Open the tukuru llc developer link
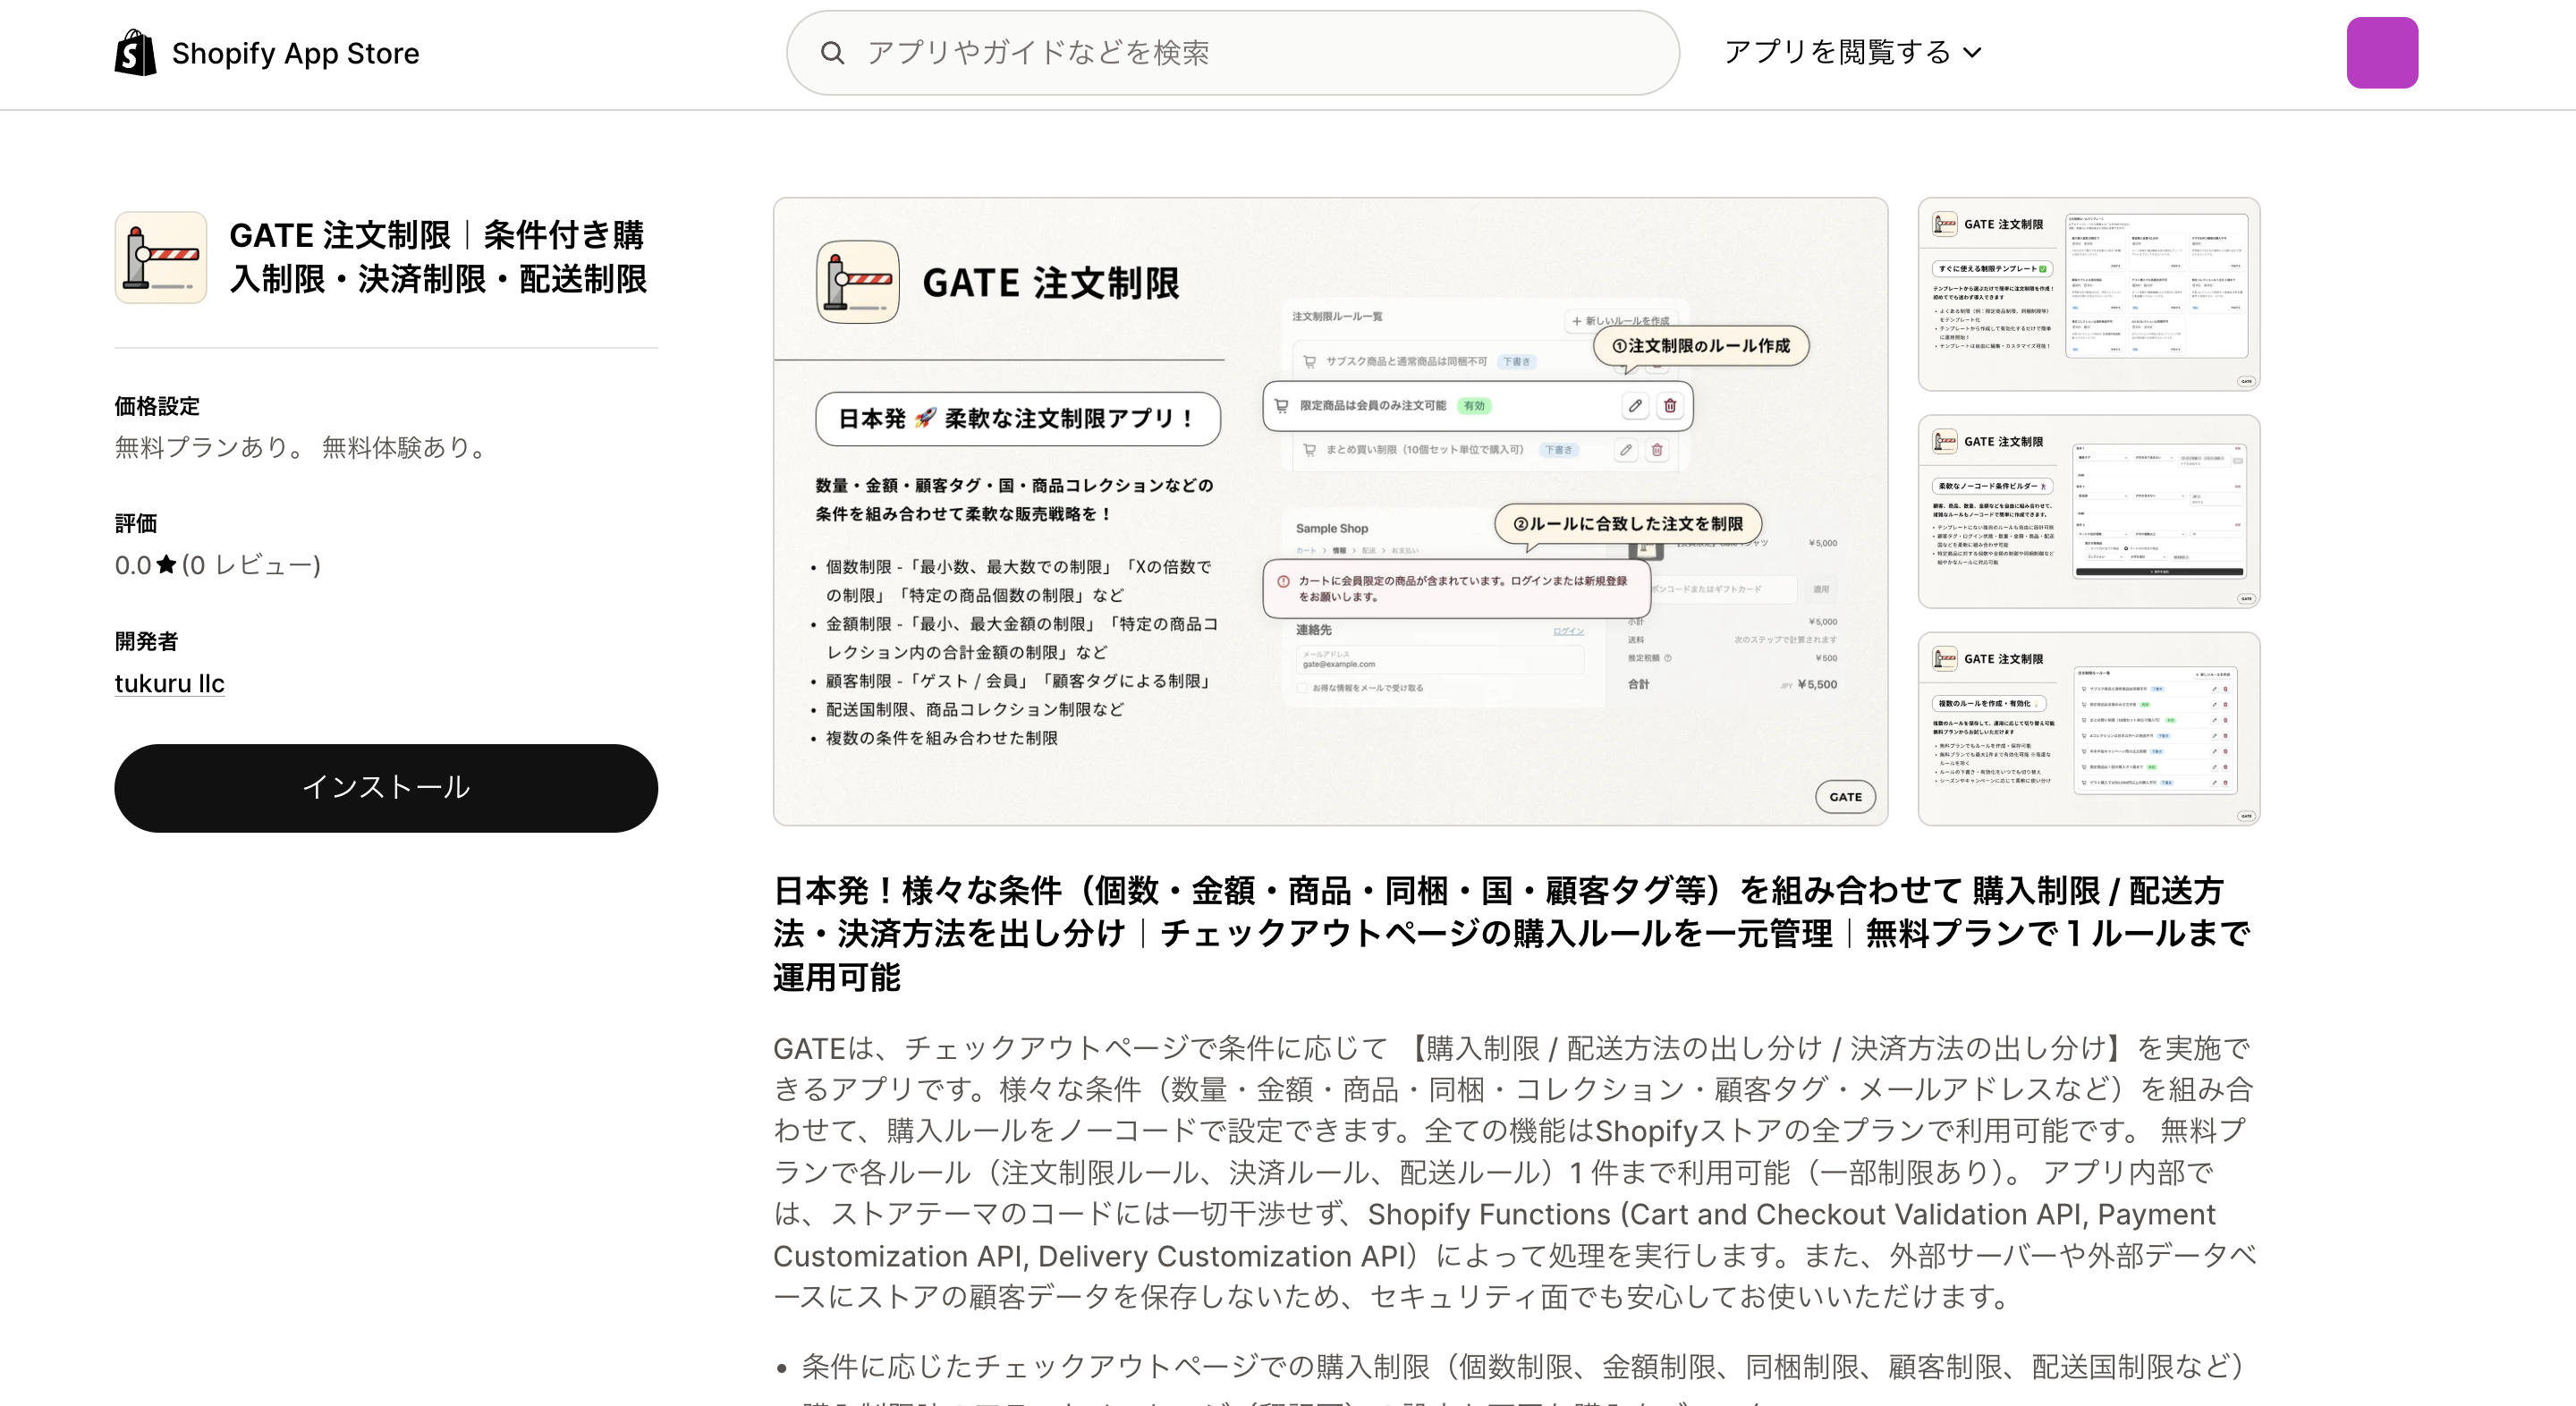Viewport: 2576px width, 1406px height. tap(169, 683)
